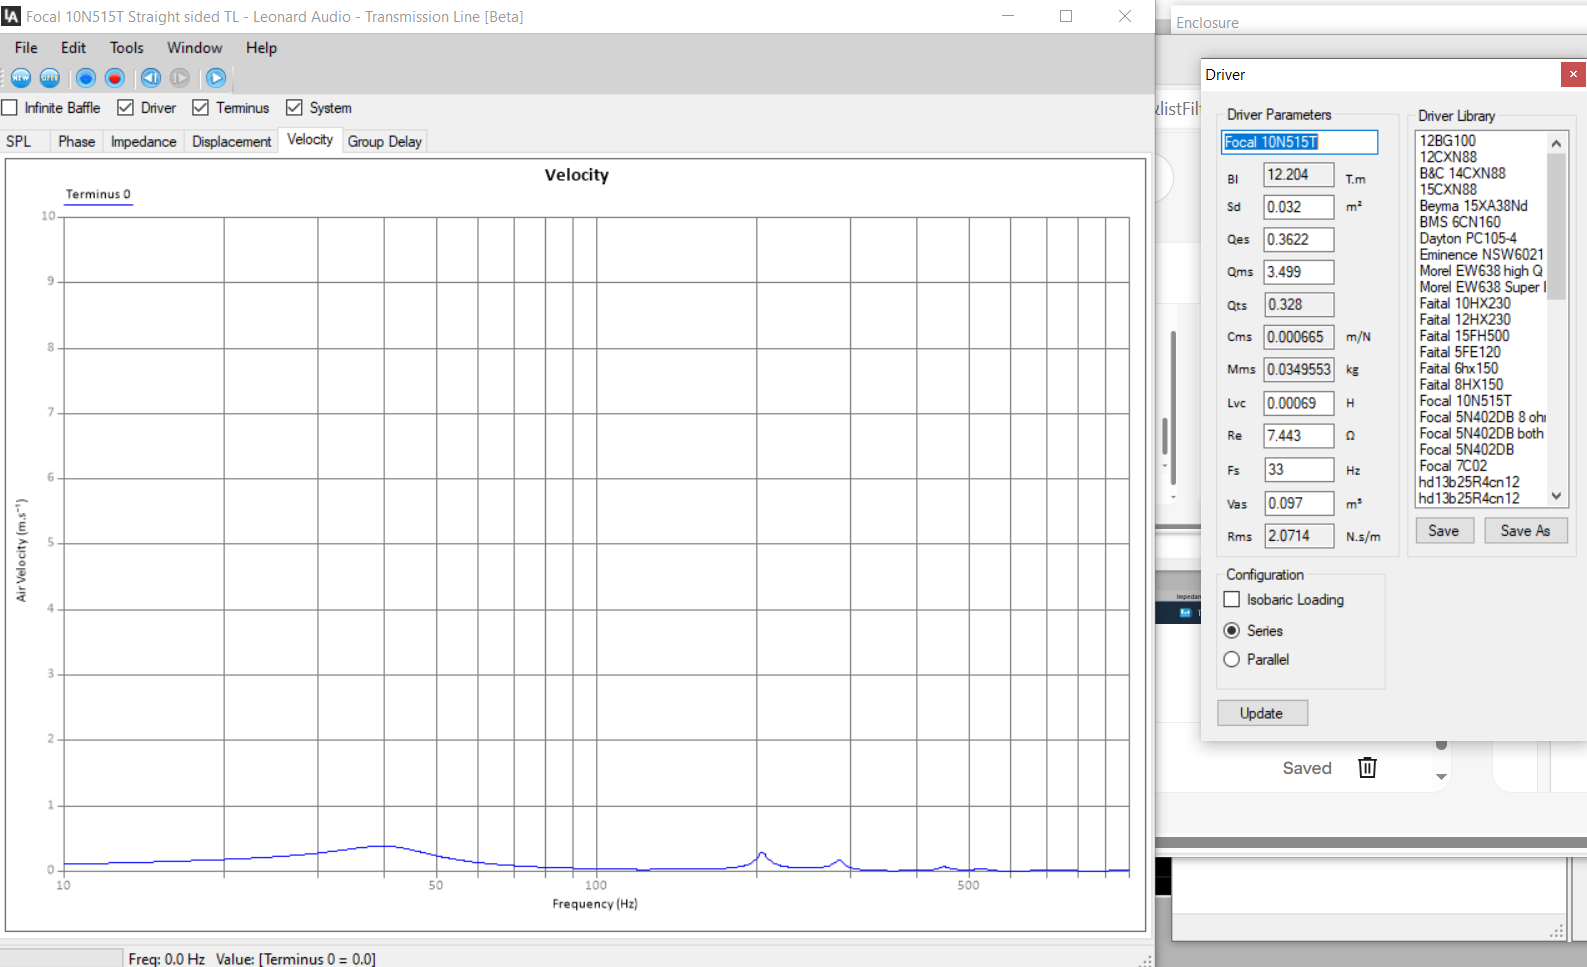Uncheck the System curve checkbox
The height and width of the screenshot is (967, 1587).
pyautogui.click(x=294, y=108)
